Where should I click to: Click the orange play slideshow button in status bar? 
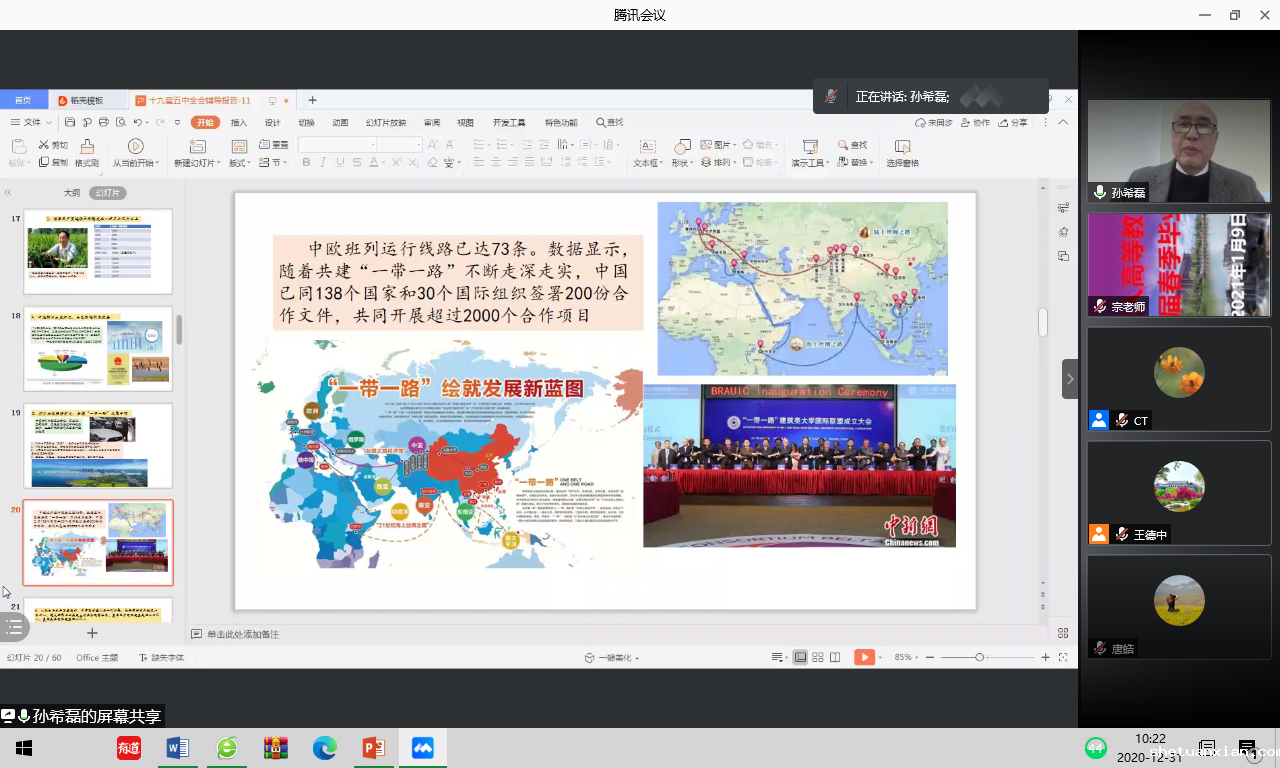coord(863,657)
